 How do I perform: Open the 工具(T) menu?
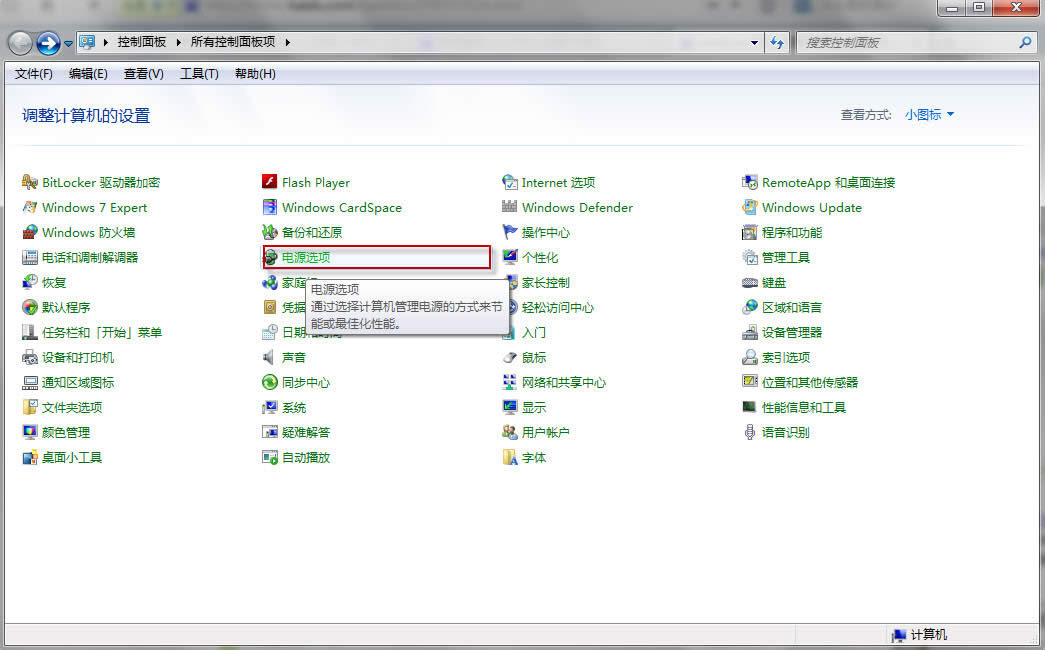pyautogui.click(x=198, y=73)
